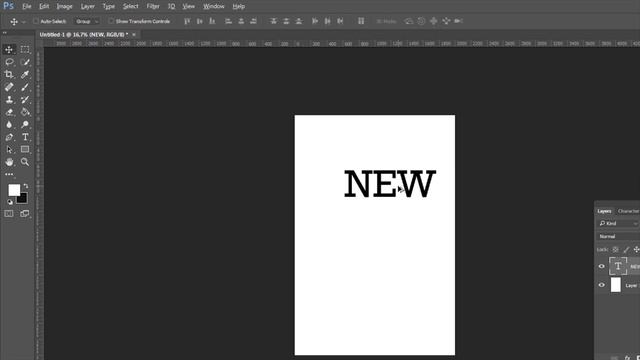Click Align Horizontal Centers in options bar
This screenshot has width=640, height=360.
coord(241,21)
